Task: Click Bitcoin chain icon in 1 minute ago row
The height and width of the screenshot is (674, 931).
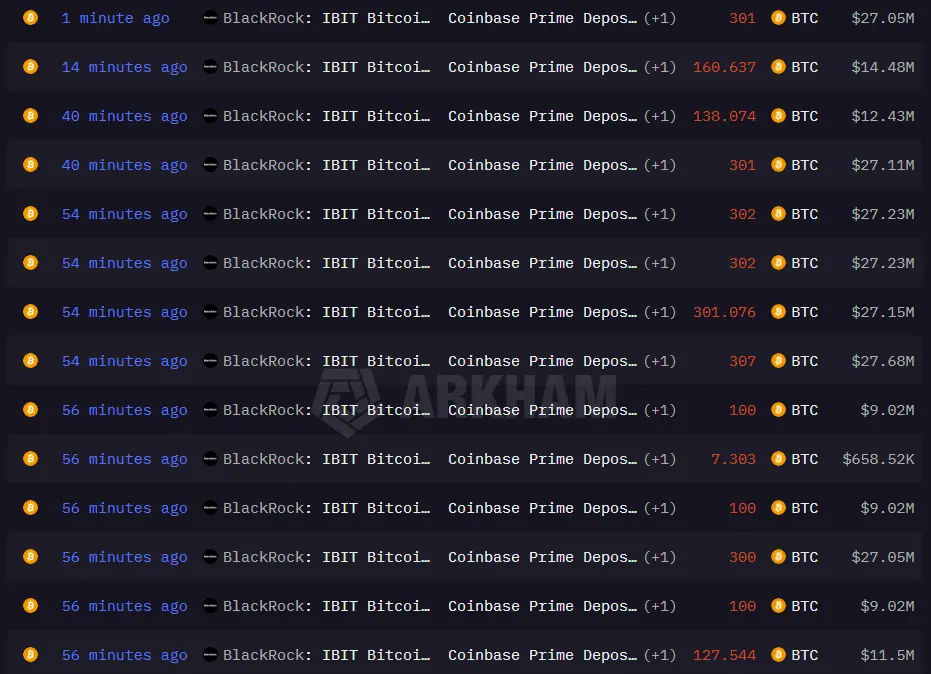Action: point(30,18)
